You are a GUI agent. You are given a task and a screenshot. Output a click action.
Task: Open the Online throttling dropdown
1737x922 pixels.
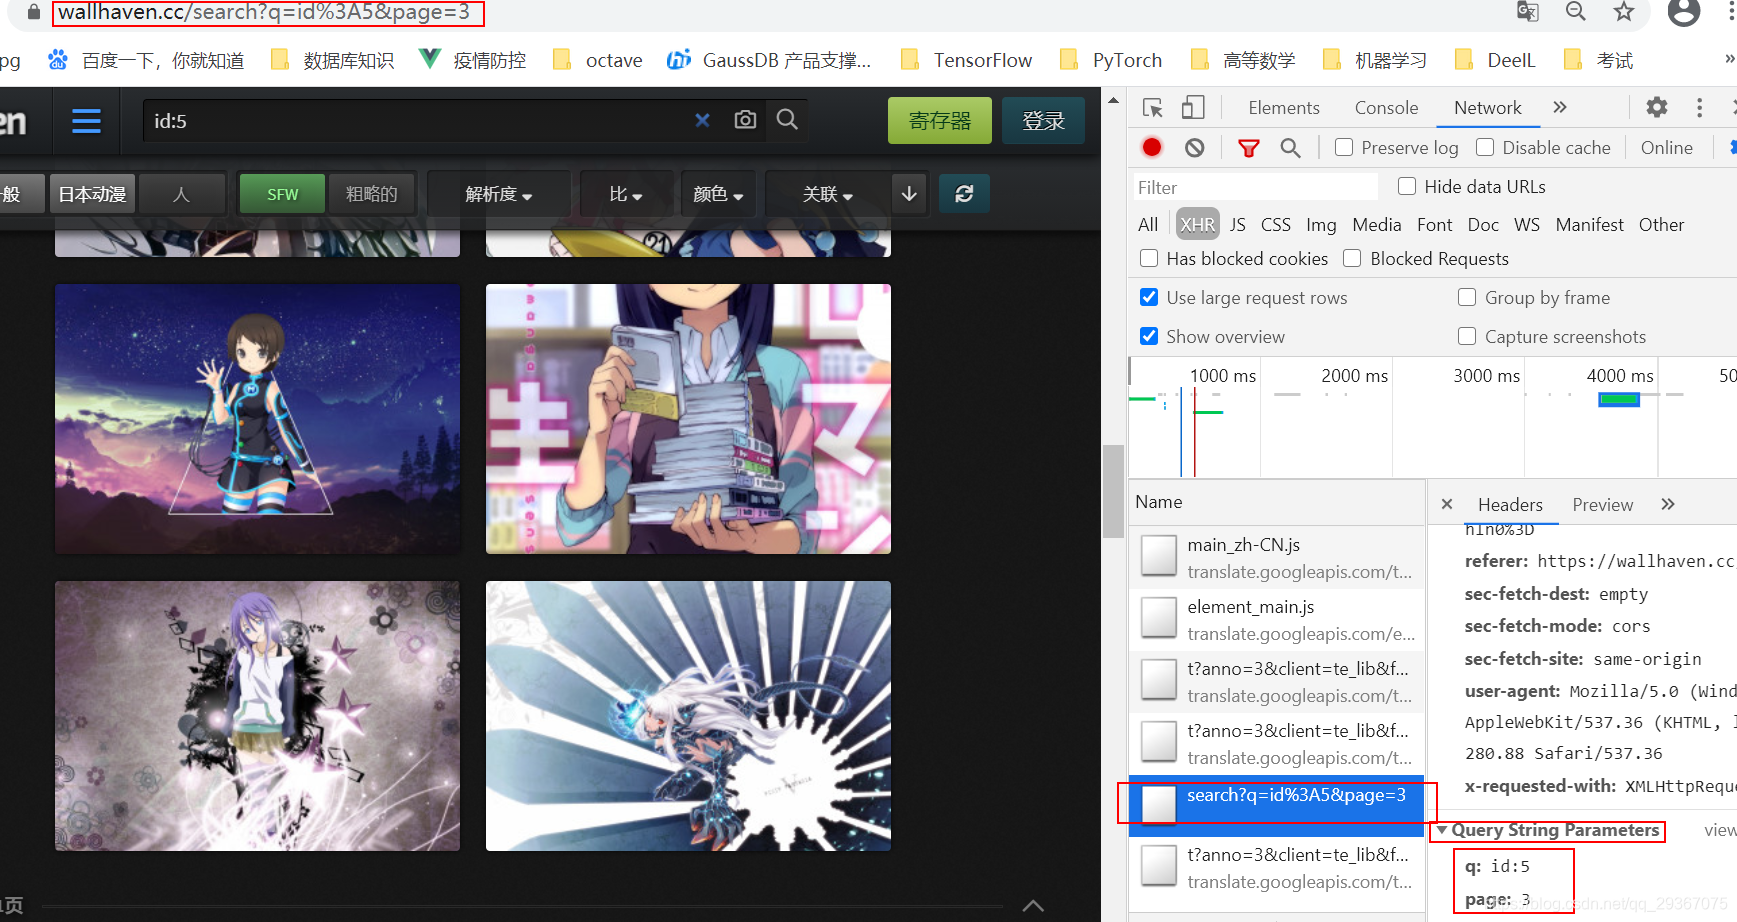1667,147
